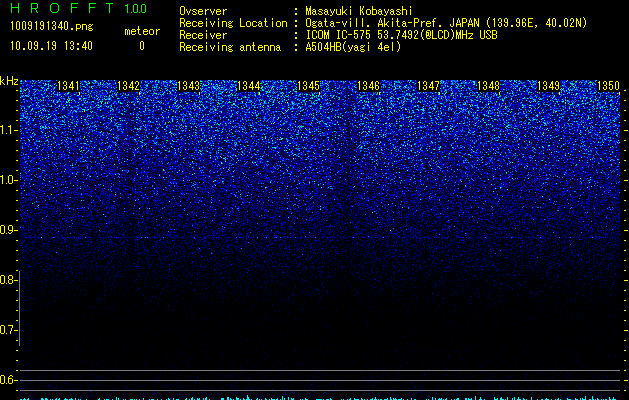Image resolution: width=629 pixels, height=400 pixels.
Task: Click the 0.6 kHz axis label
Action: (8, 380)
